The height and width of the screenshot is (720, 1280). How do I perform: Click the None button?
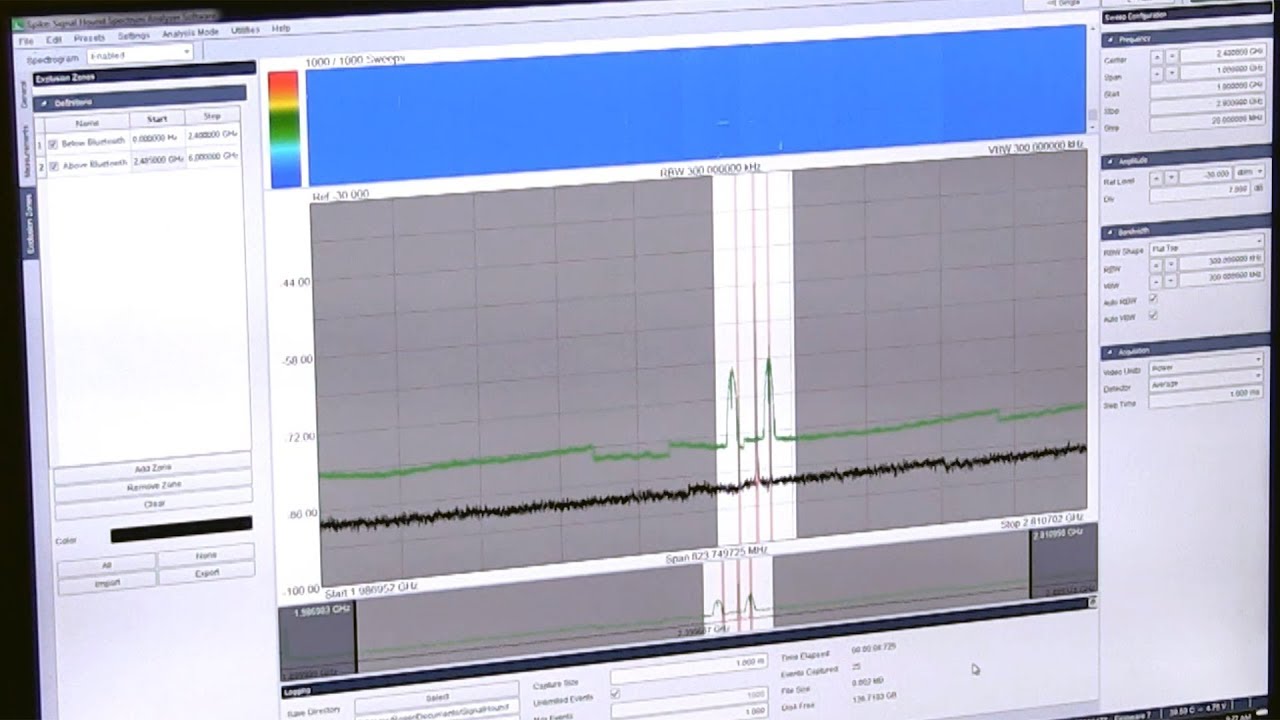[206, 555]
